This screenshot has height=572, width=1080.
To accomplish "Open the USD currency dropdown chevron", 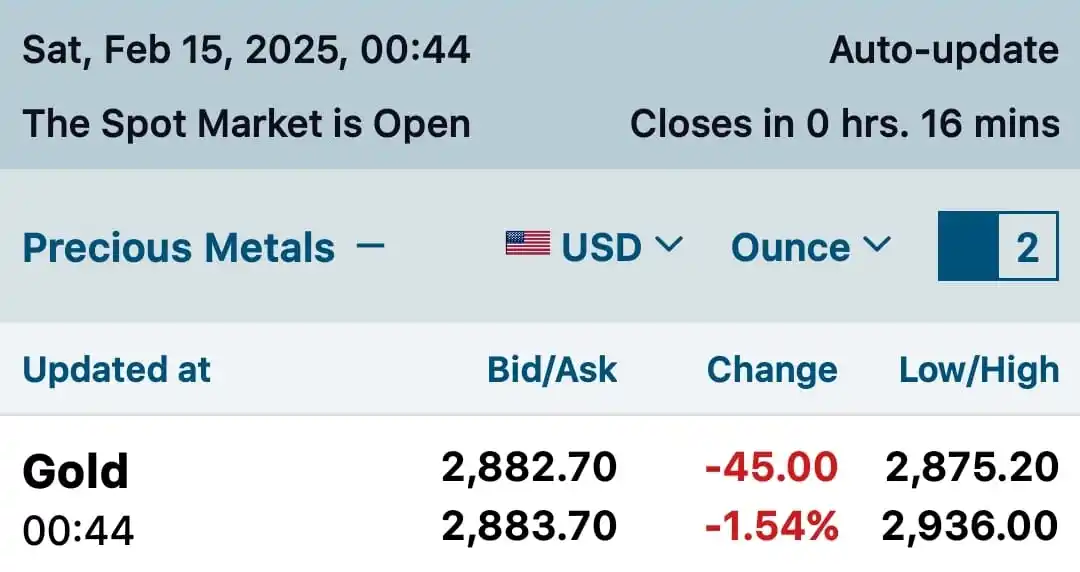I will click(x=668, y=245).
